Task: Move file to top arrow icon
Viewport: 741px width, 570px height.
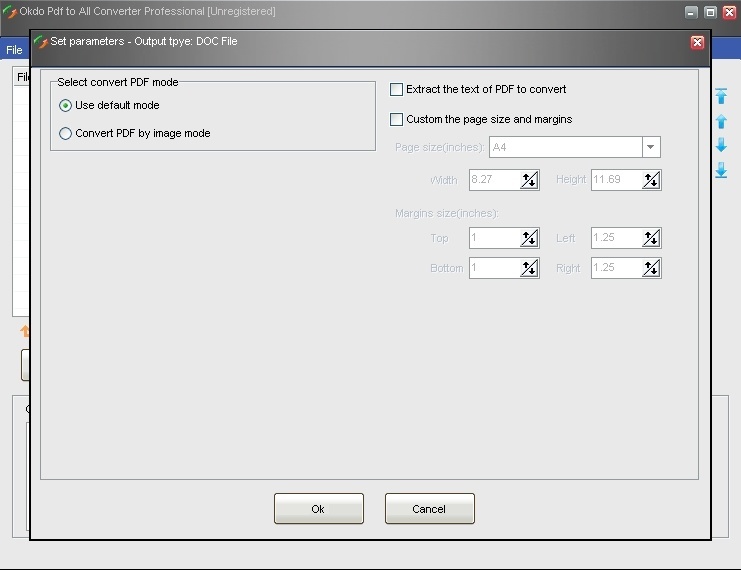Action: click(721, 96)
